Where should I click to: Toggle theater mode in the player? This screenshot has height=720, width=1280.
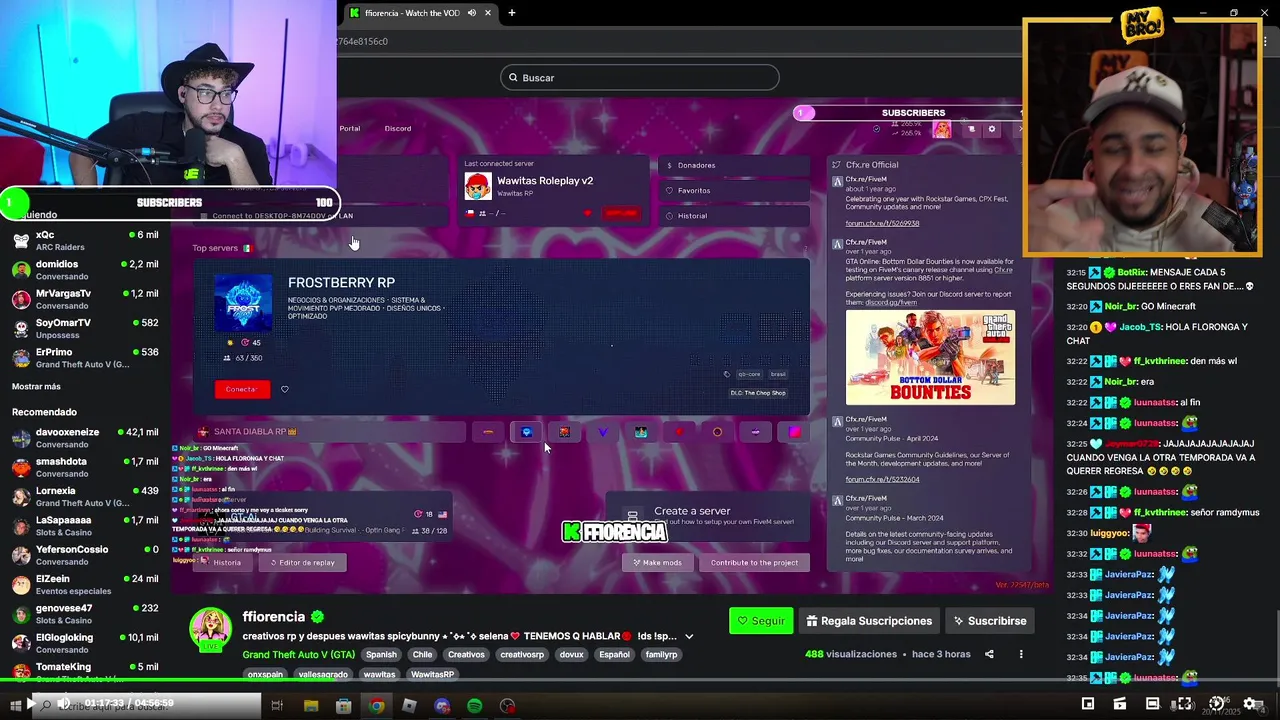(1152, 704)
